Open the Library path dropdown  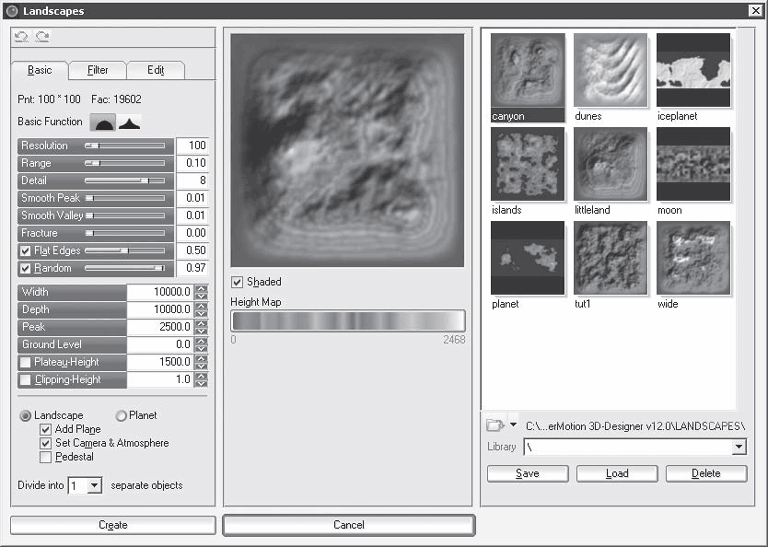(738, 447)
